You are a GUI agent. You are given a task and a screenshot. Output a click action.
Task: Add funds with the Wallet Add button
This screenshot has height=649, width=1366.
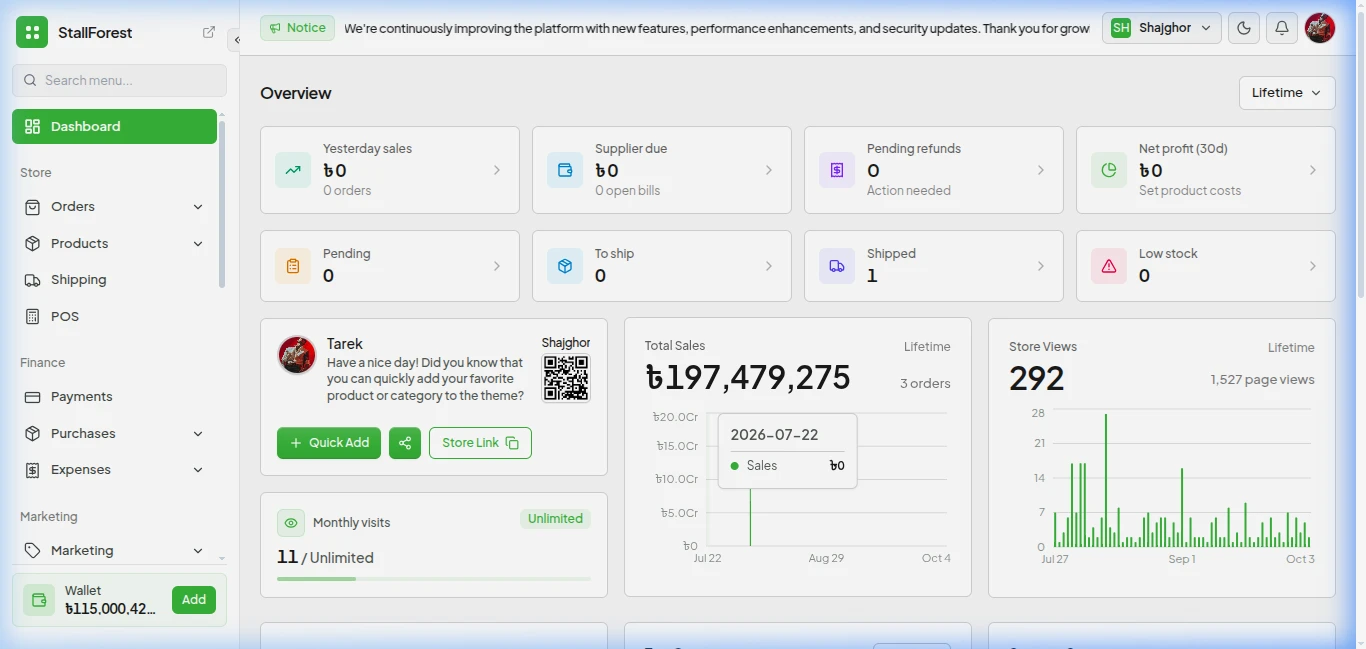click(194, 600)
